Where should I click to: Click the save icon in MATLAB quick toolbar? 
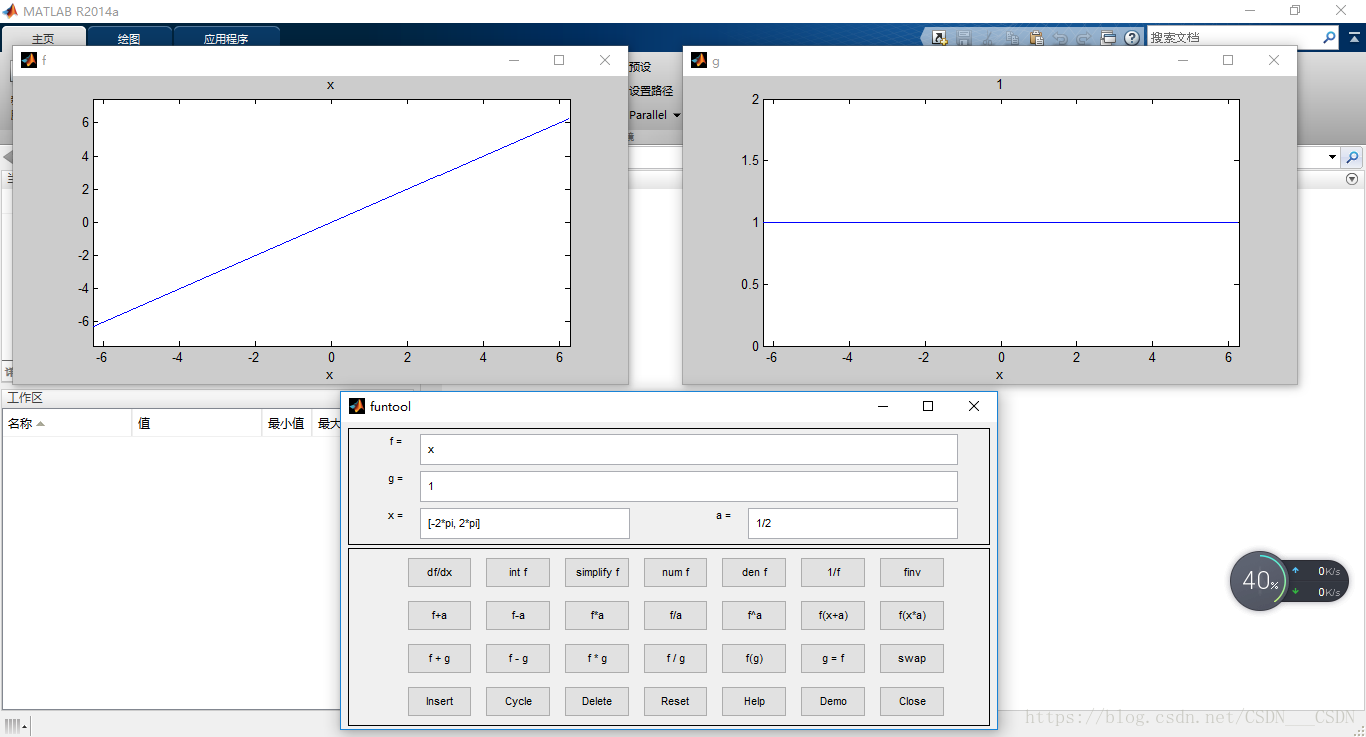(x=964, y=38)
